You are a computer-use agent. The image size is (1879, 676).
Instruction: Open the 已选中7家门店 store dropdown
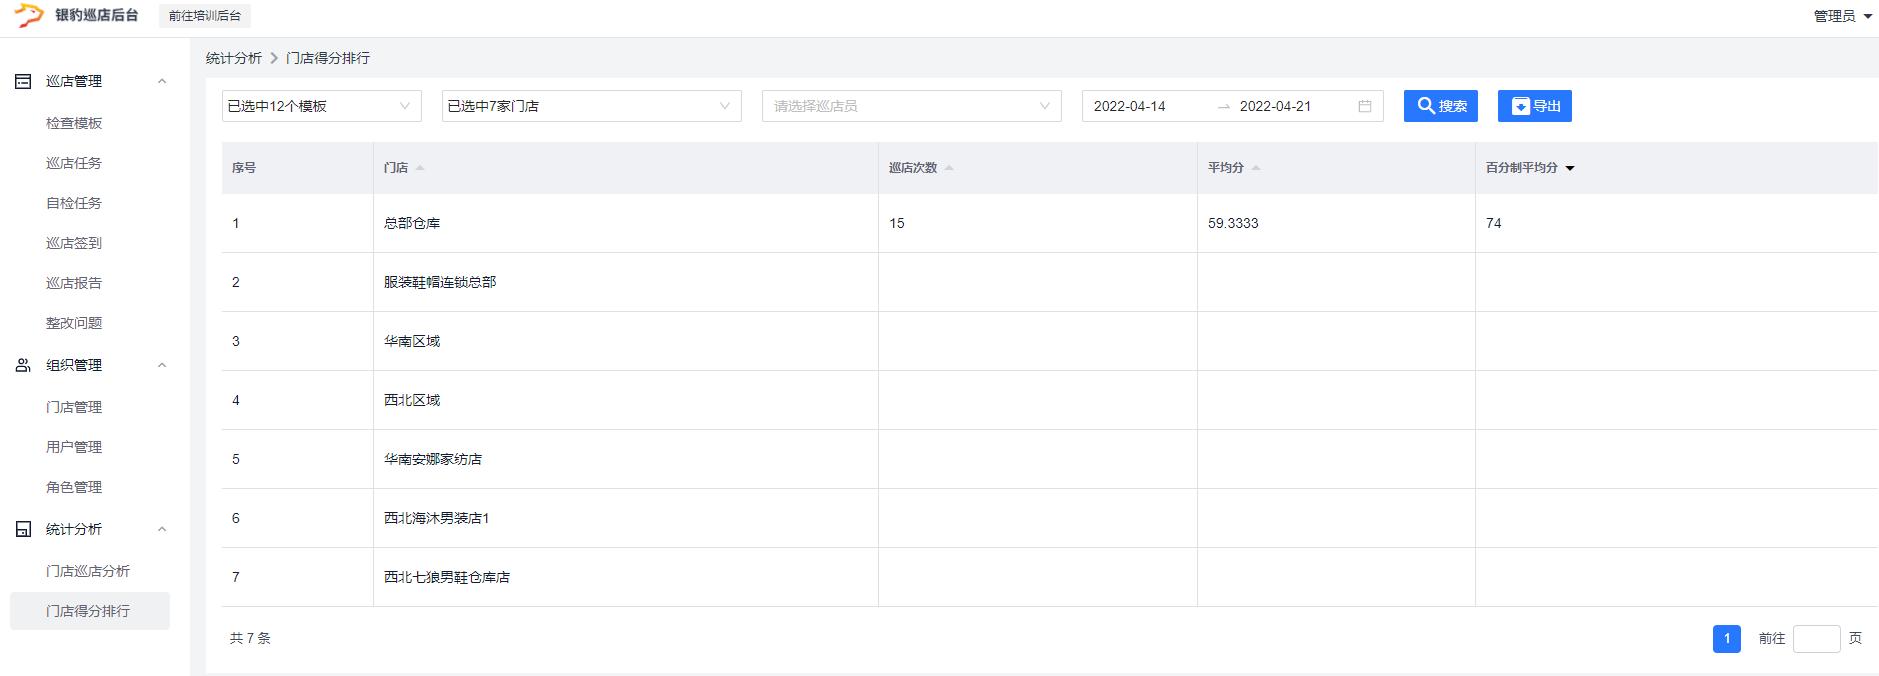591,106
